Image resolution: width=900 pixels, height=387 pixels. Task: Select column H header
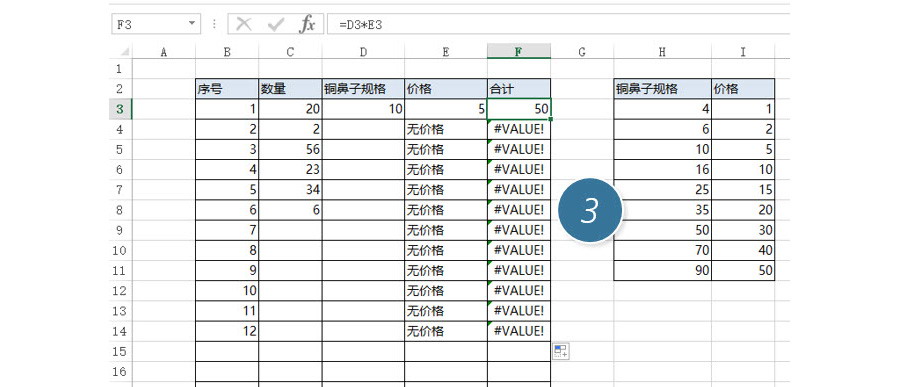662,52
